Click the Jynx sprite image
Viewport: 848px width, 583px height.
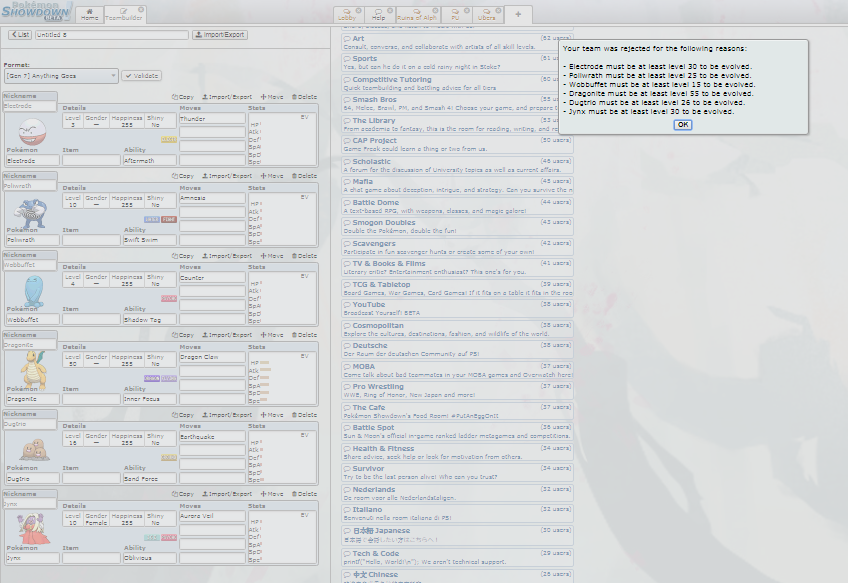(x=34, y=528)
